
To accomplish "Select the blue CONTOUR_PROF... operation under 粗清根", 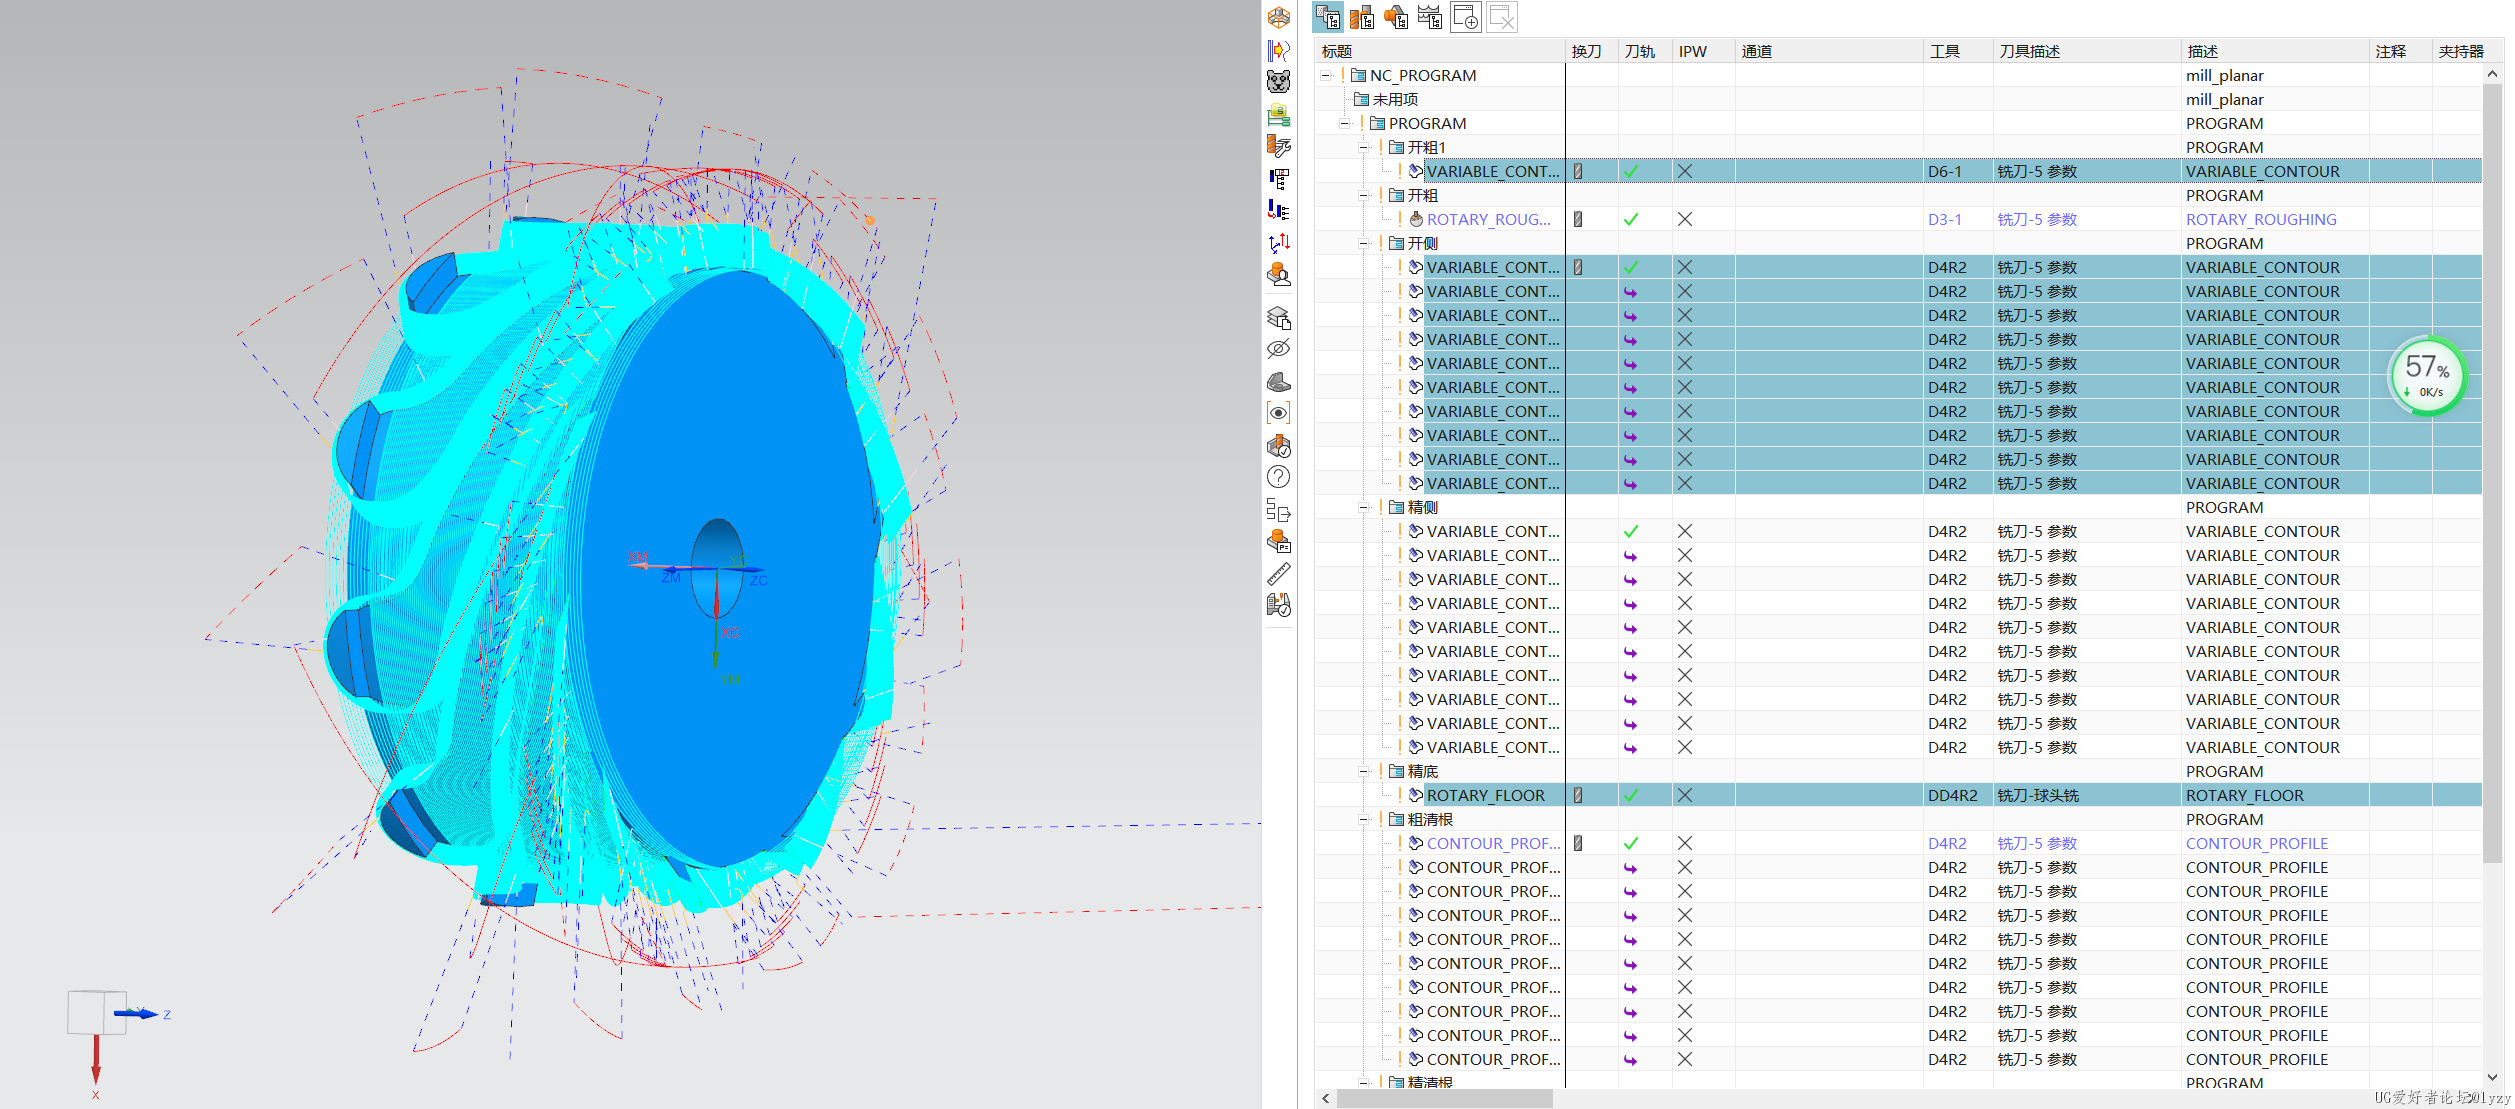I will (x=1493, y=843).
